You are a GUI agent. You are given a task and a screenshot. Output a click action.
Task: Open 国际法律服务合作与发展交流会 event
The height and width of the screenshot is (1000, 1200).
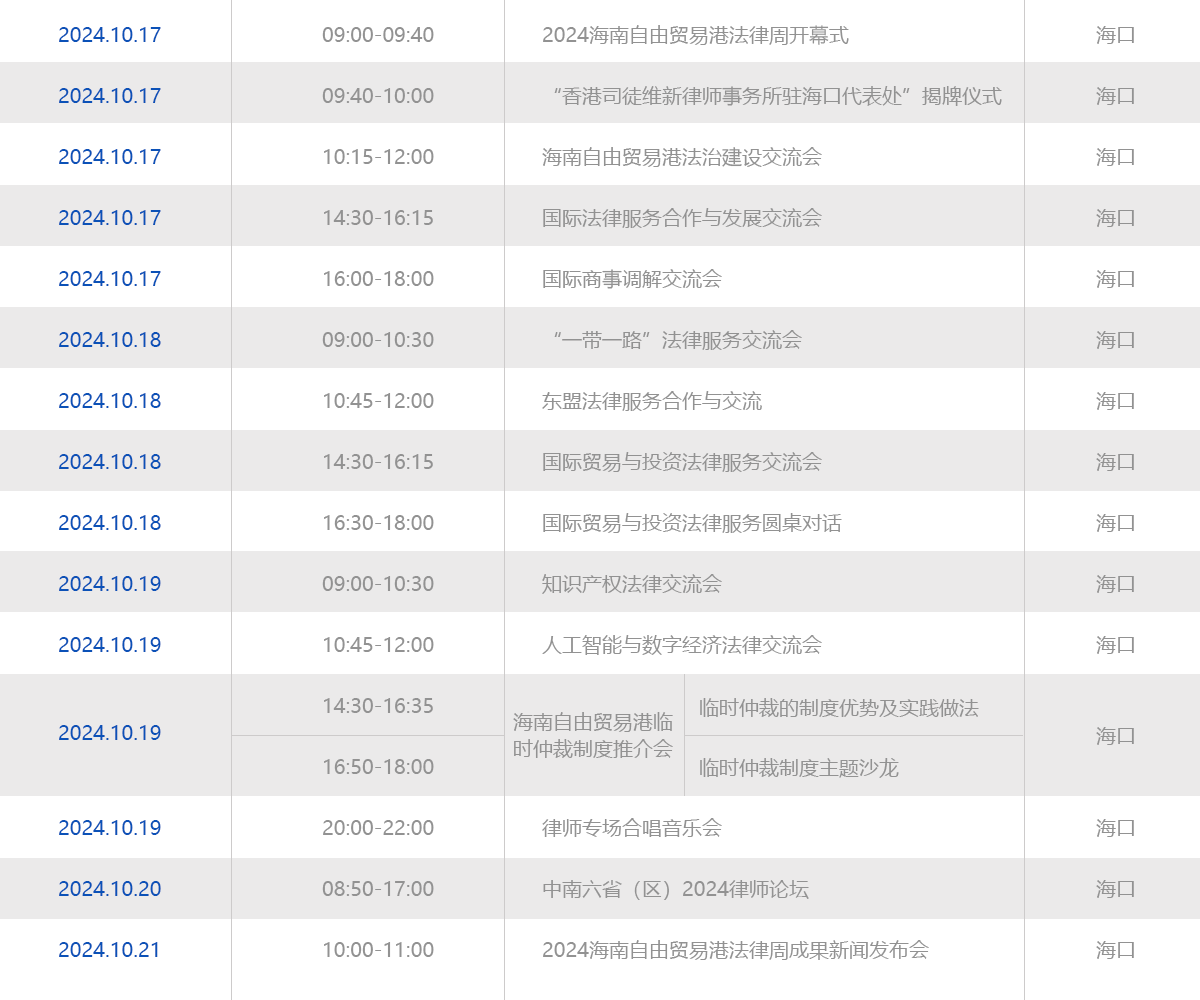681,218
